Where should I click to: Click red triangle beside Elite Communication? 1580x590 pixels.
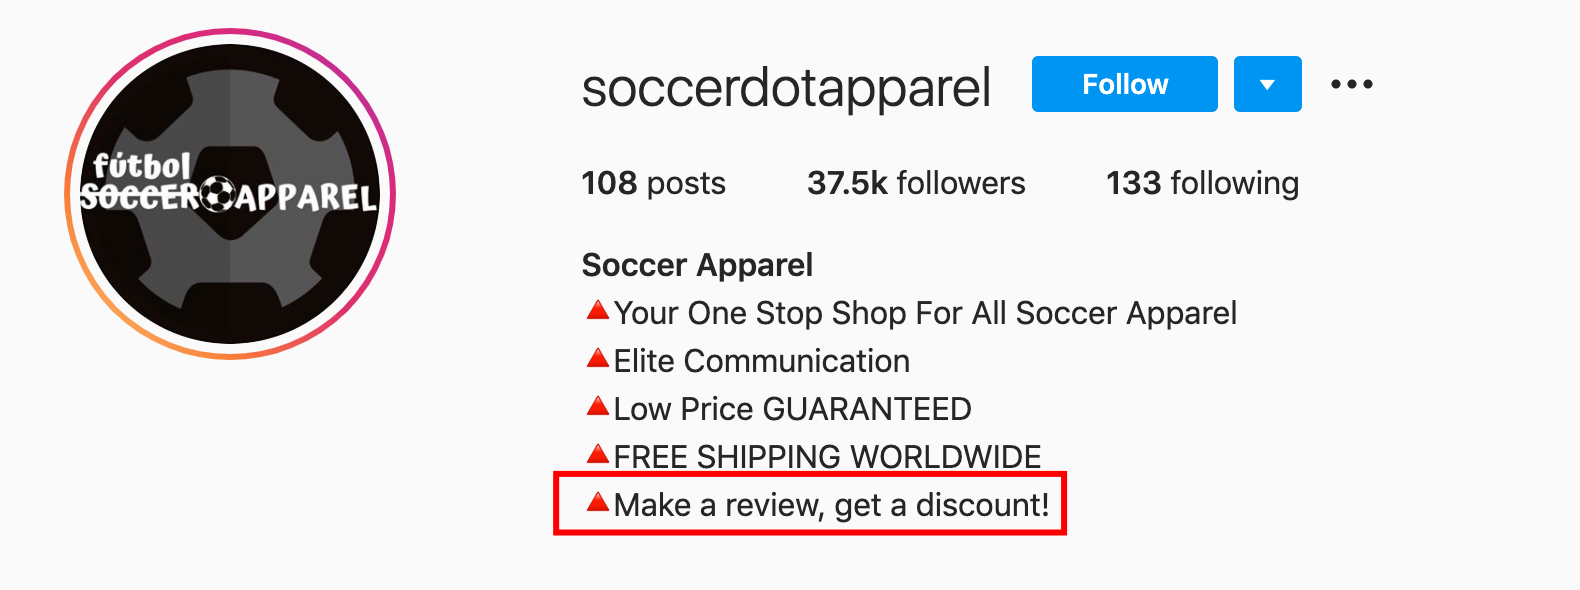tap(598, 358)
